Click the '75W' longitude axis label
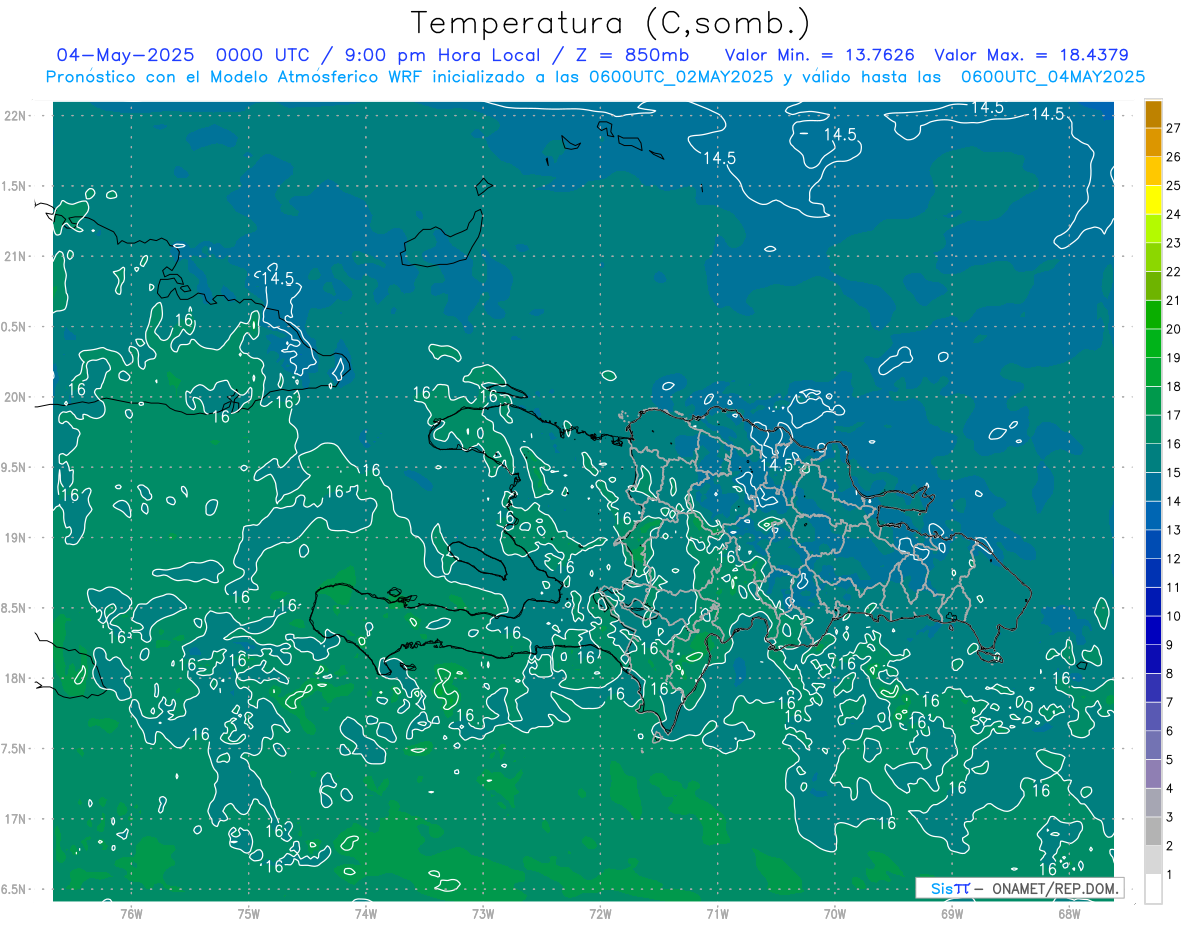This screenshot has height=927, width=1200. coord(249,914)
